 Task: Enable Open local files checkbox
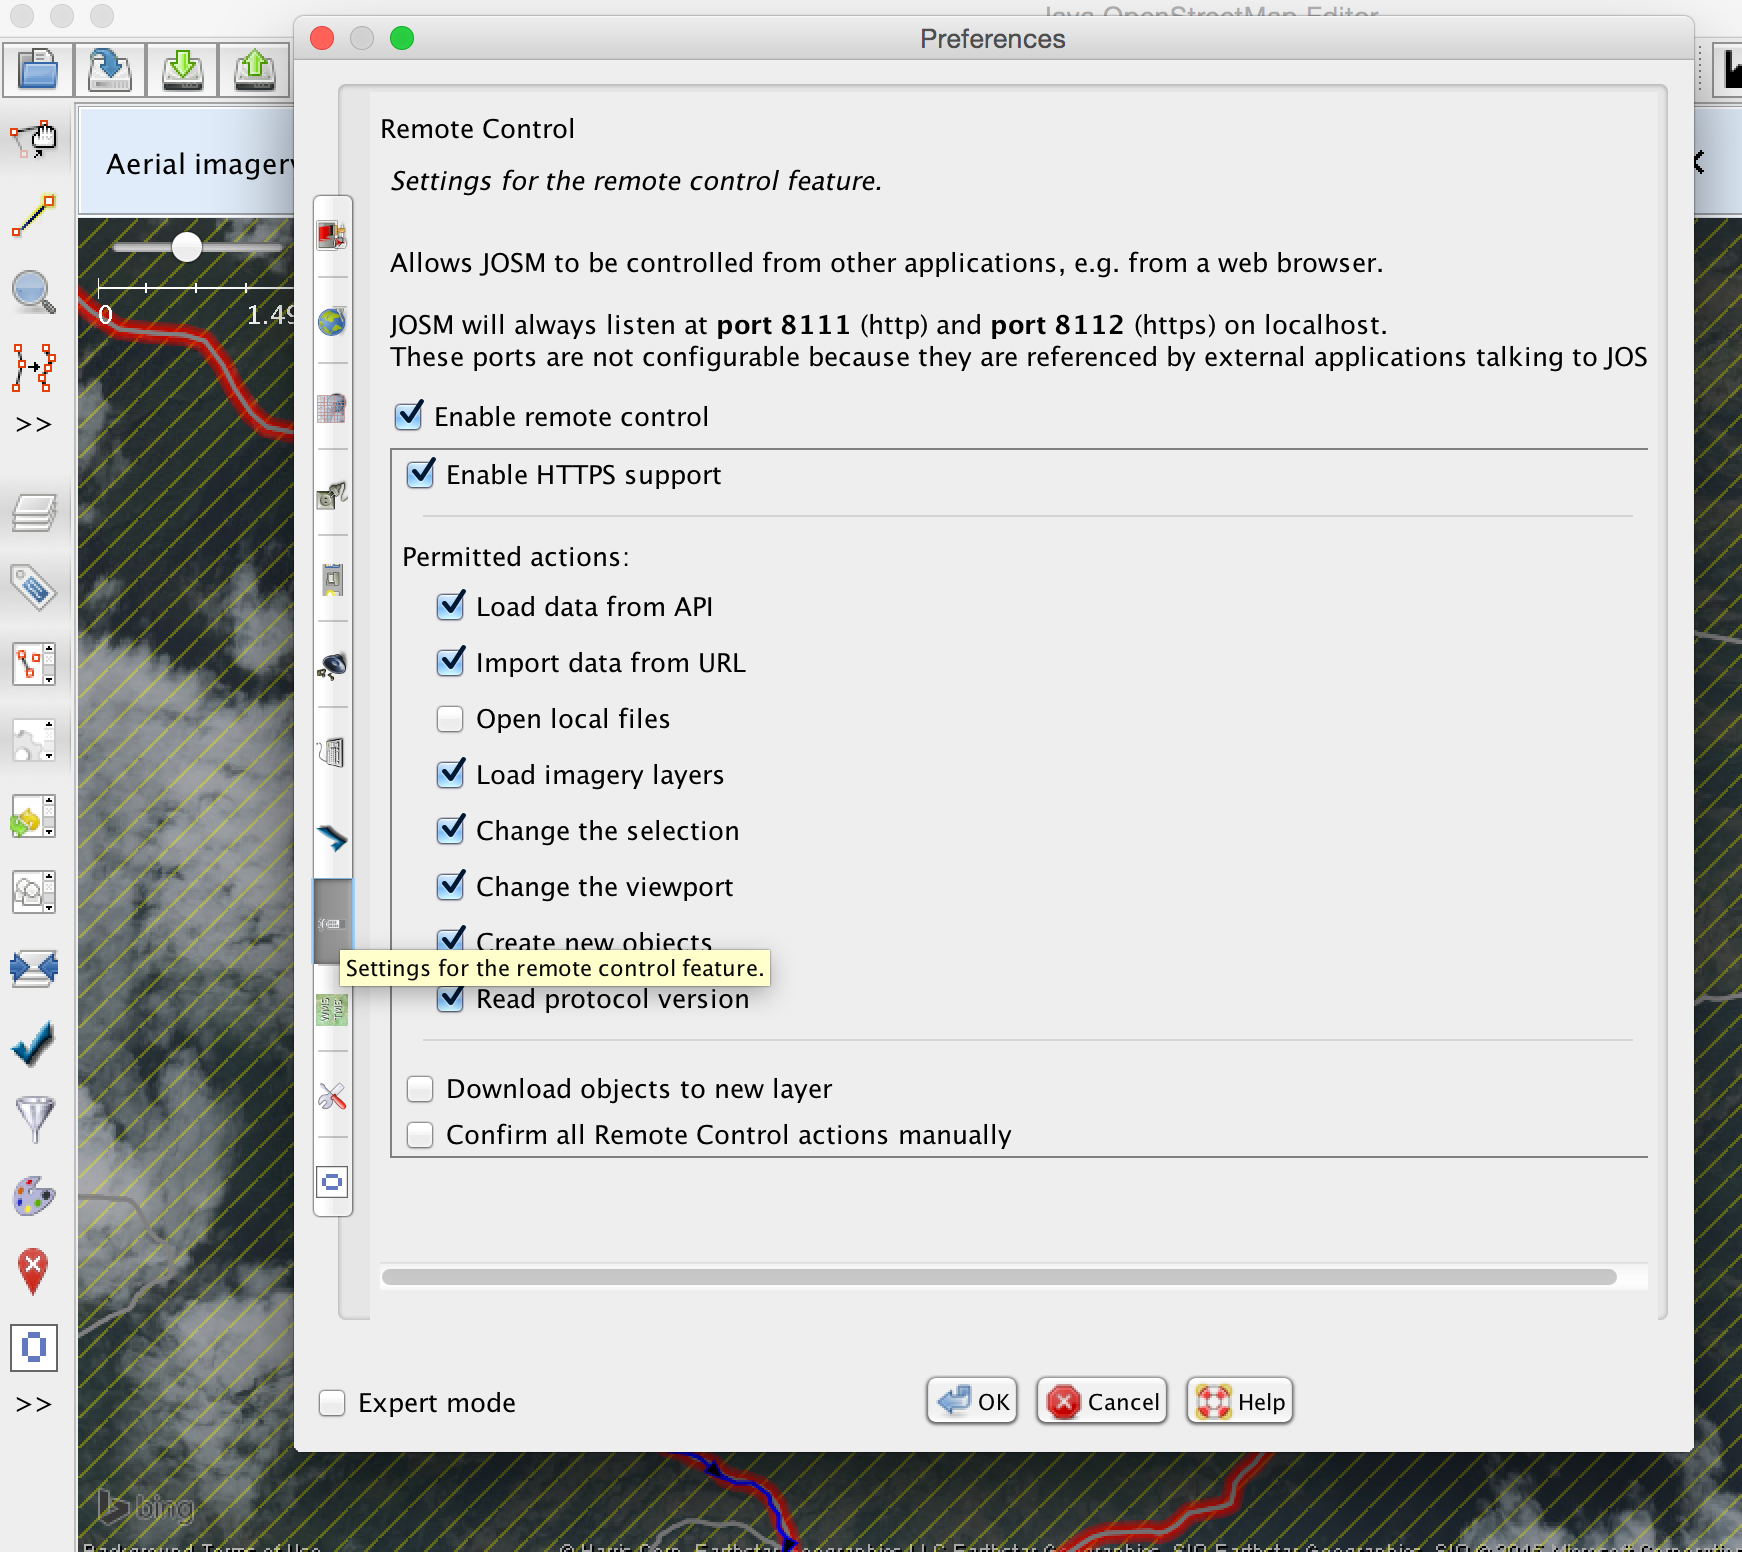point(450,719)
